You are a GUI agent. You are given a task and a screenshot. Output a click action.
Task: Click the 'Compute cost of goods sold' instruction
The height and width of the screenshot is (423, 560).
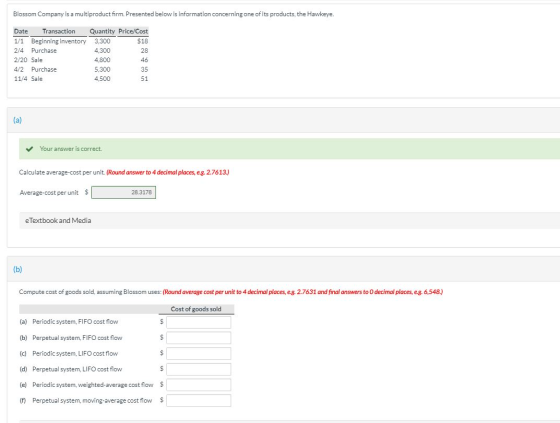click(x=90, y=292)
